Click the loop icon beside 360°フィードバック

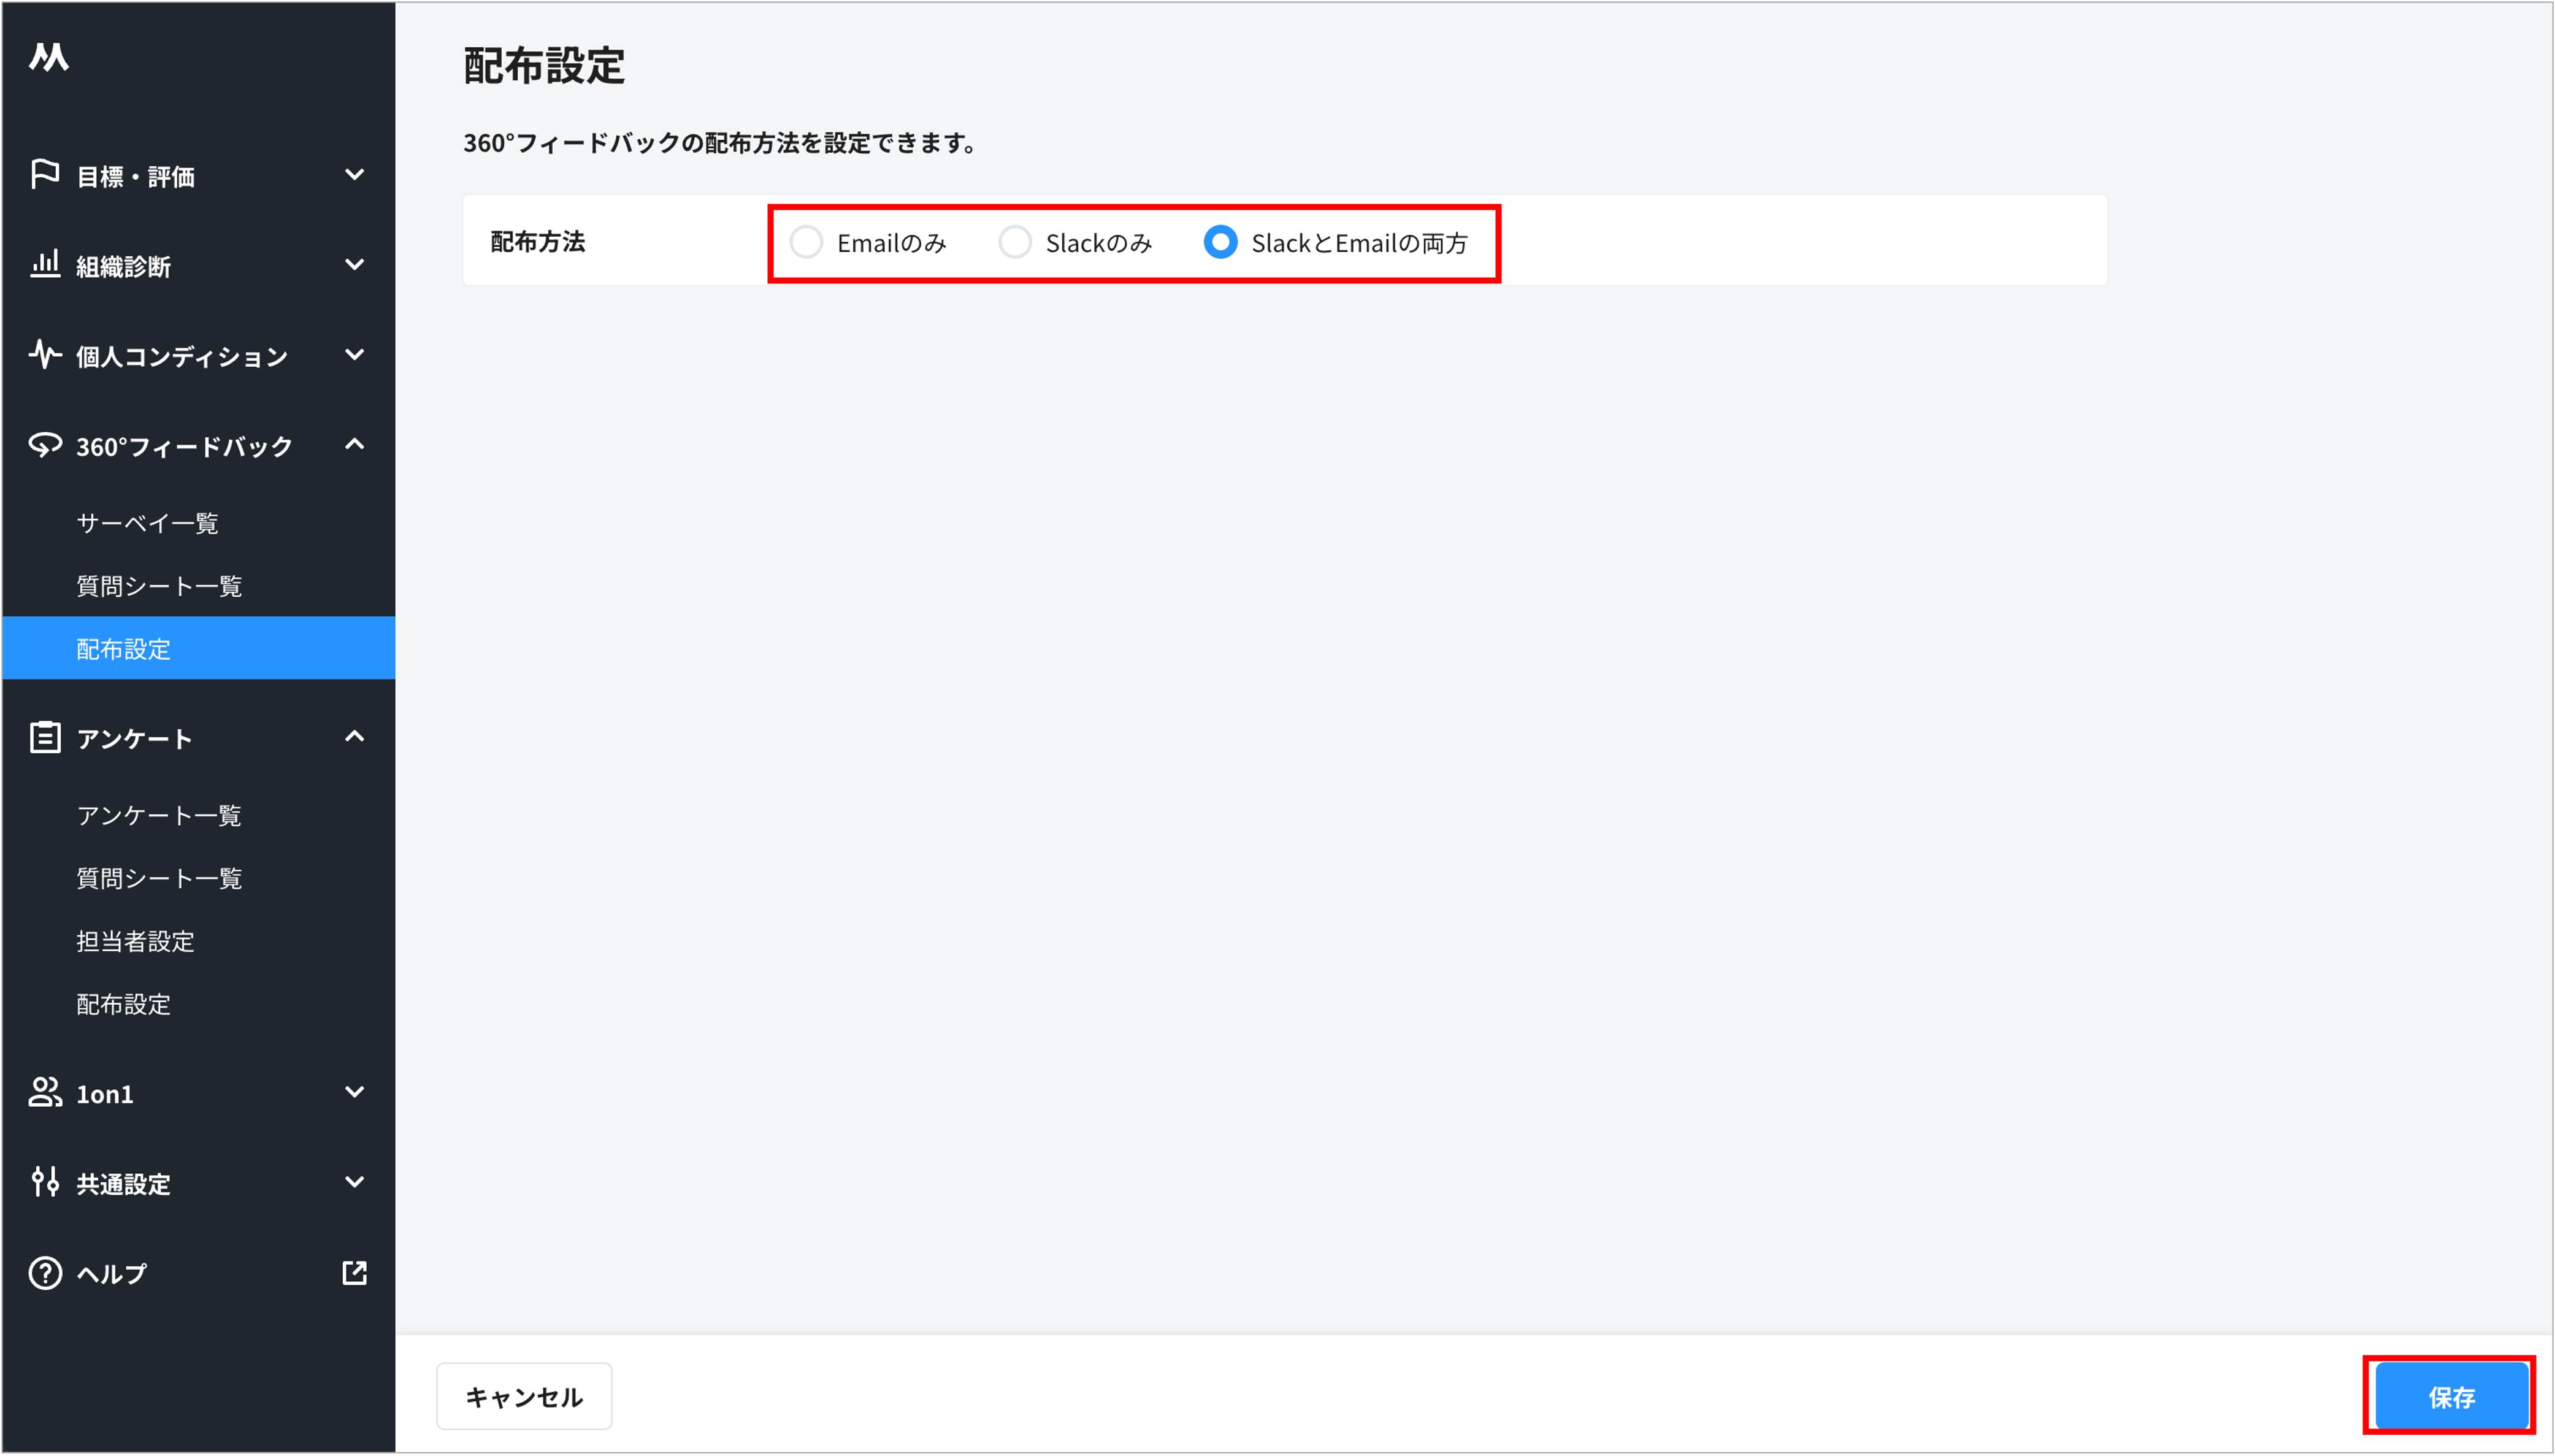point(45,445)
